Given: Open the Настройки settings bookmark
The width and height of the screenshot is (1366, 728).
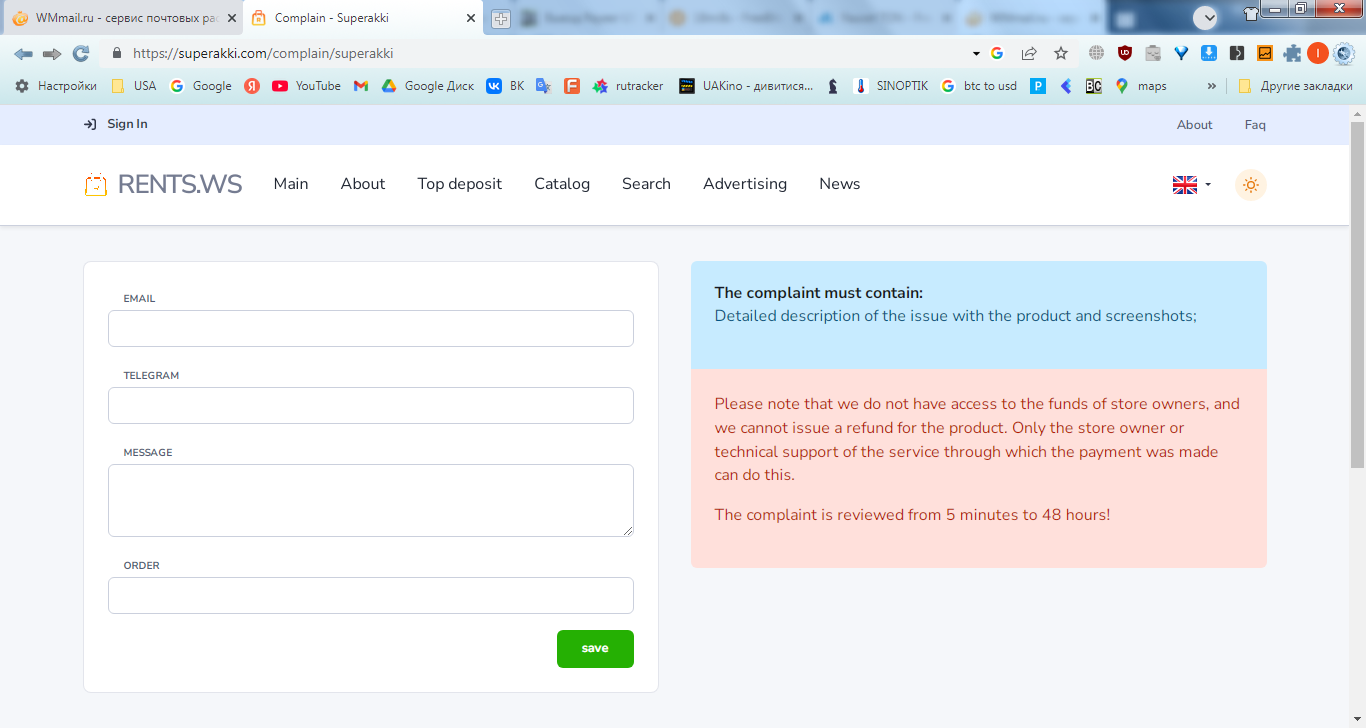Looking at the screenshot, I should click(56, 86).
